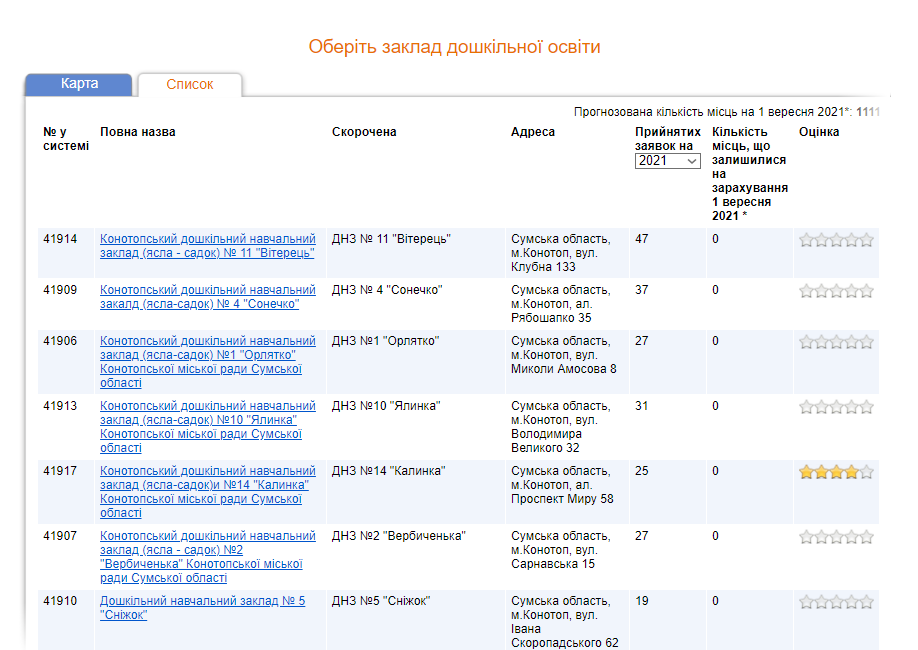
Task: Click star rating in row 41909
Action: [x=836, y=290]
